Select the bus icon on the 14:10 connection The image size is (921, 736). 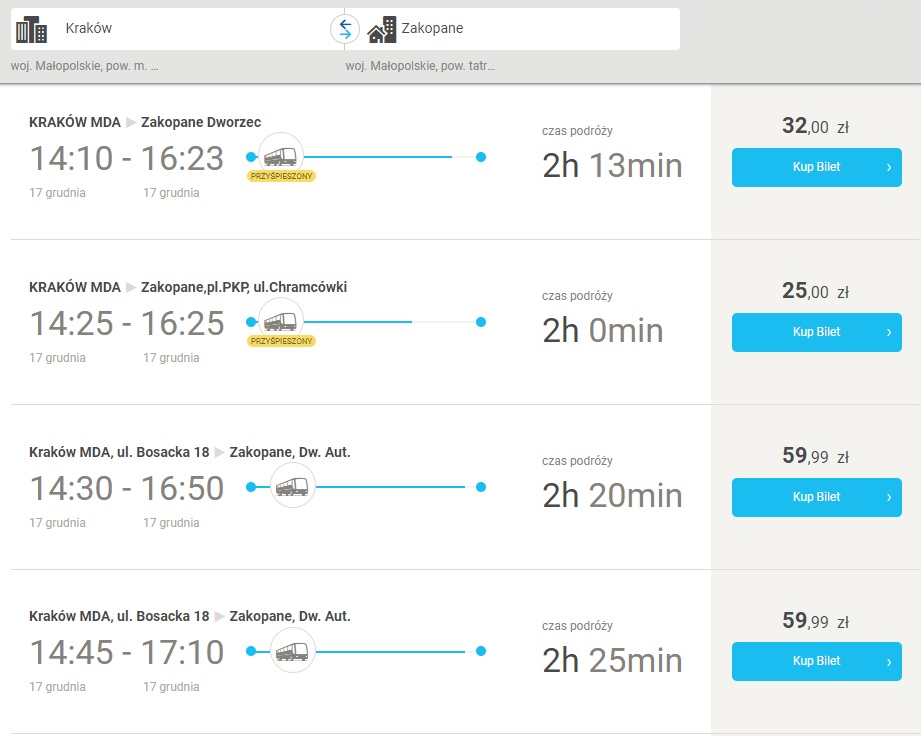click(x=280, y=156)
